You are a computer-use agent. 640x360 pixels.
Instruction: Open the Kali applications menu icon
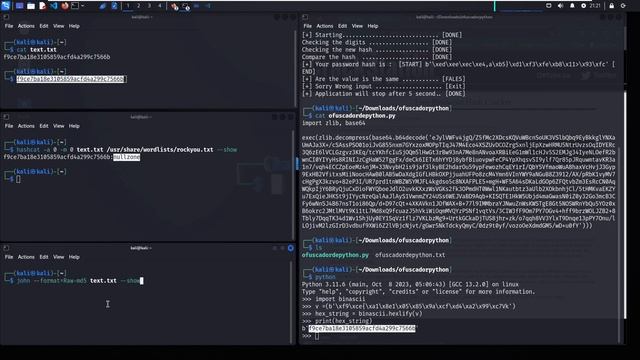pyautogui.click(x=5, y=6)
